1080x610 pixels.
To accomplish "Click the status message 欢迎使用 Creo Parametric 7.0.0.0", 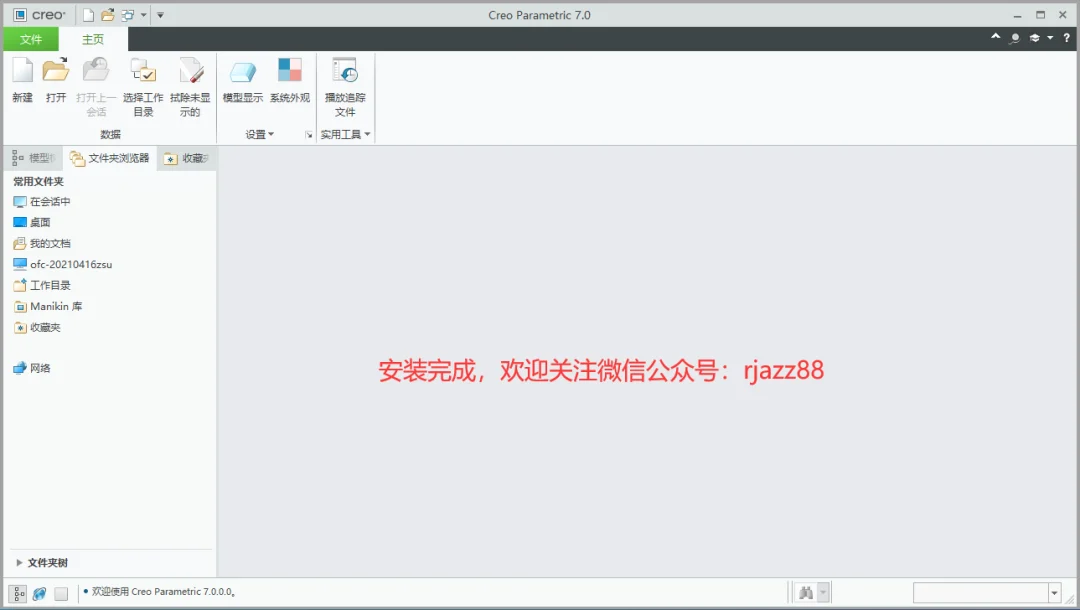I will 164,591.
